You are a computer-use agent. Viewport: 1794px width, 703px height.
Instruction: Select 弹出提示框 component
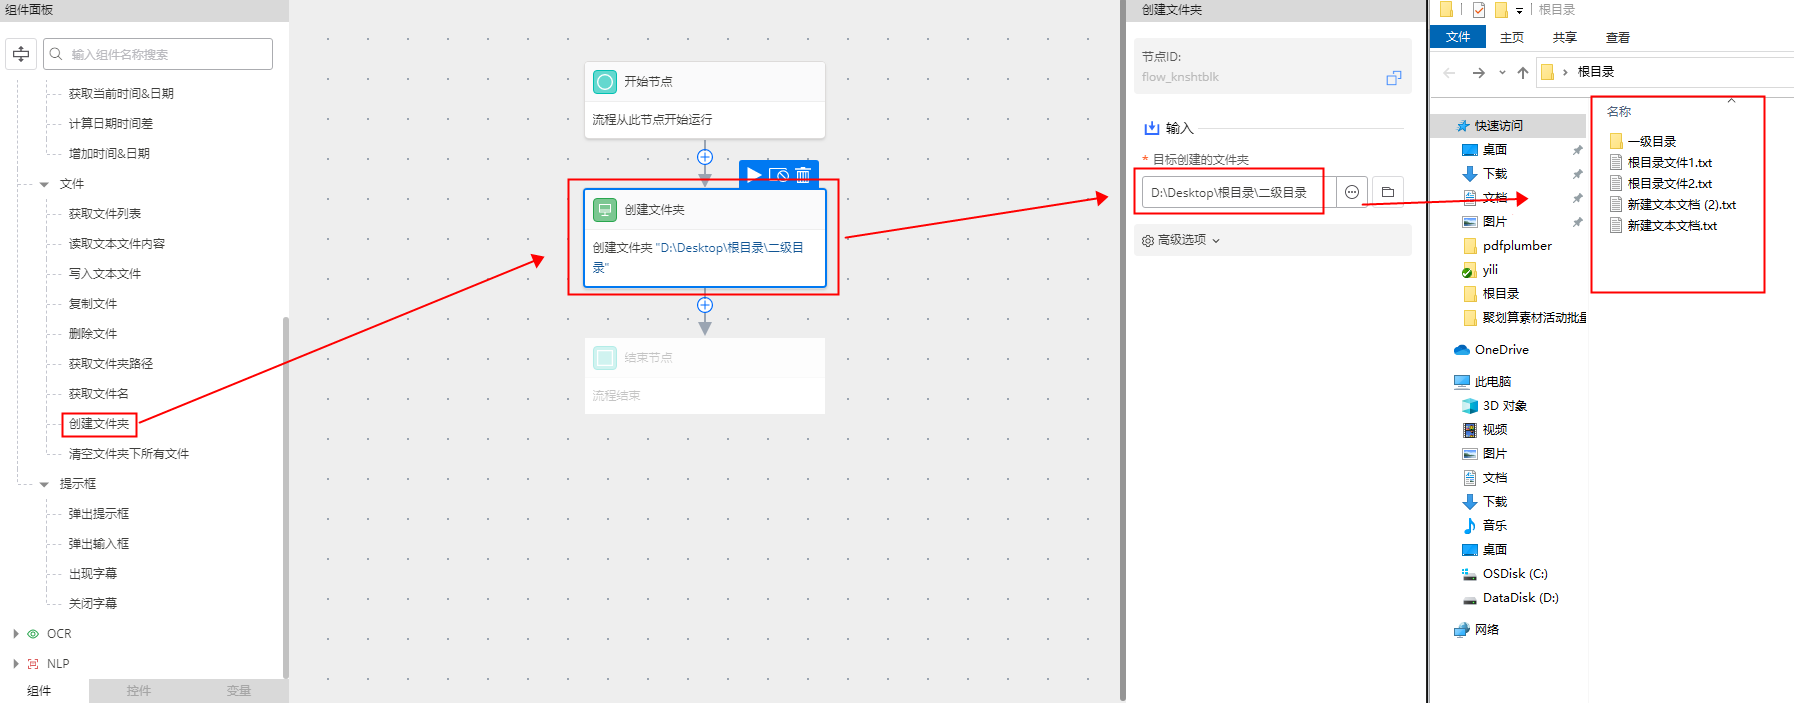click(x=99, y=514)
